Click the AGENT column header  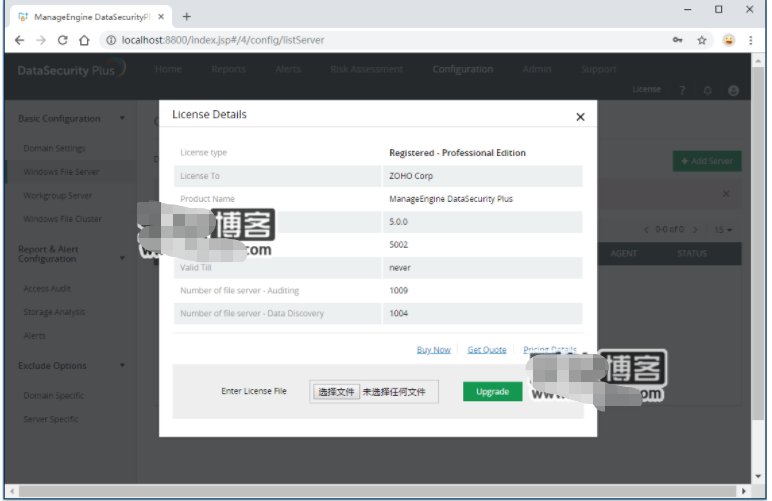coord(623,254)
